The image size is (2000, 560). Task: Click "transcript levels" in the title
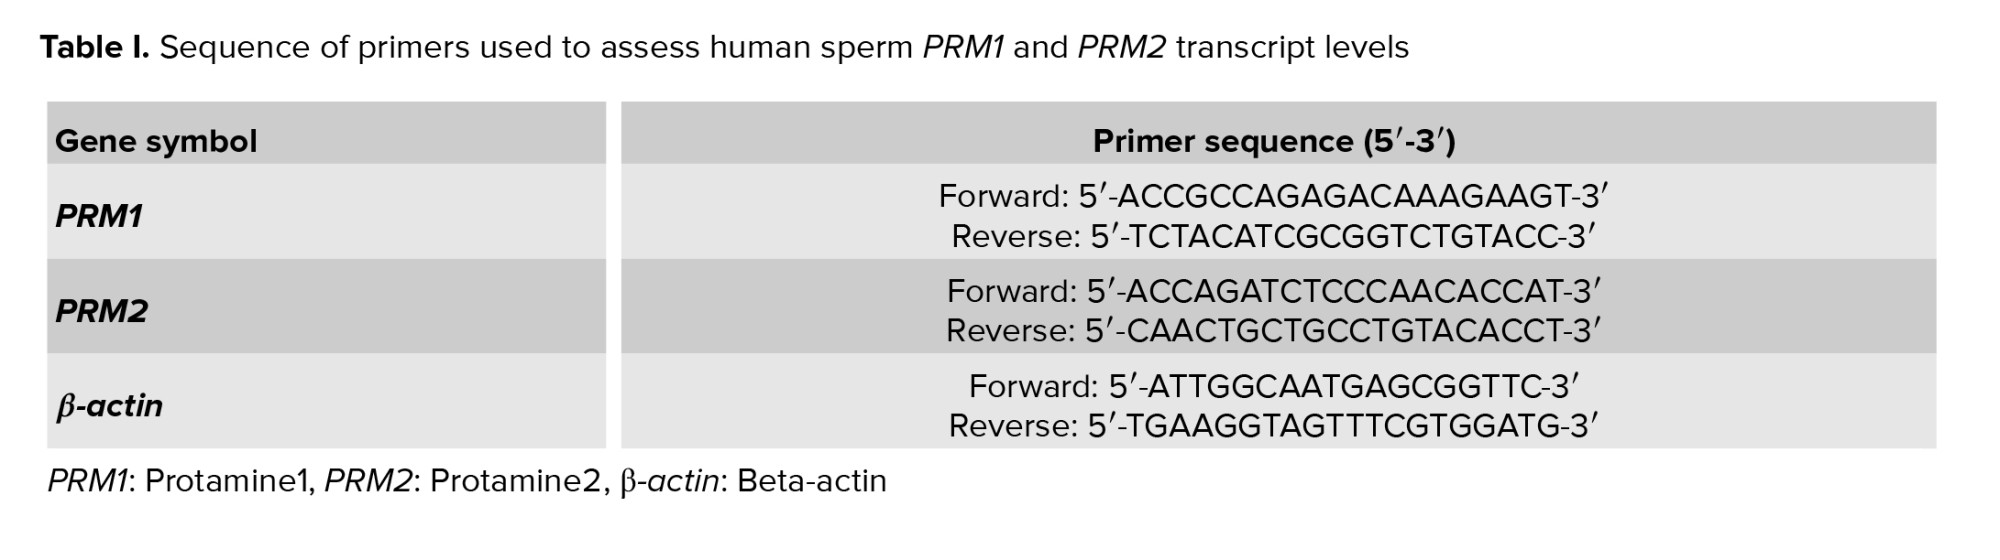[1292, 47]
